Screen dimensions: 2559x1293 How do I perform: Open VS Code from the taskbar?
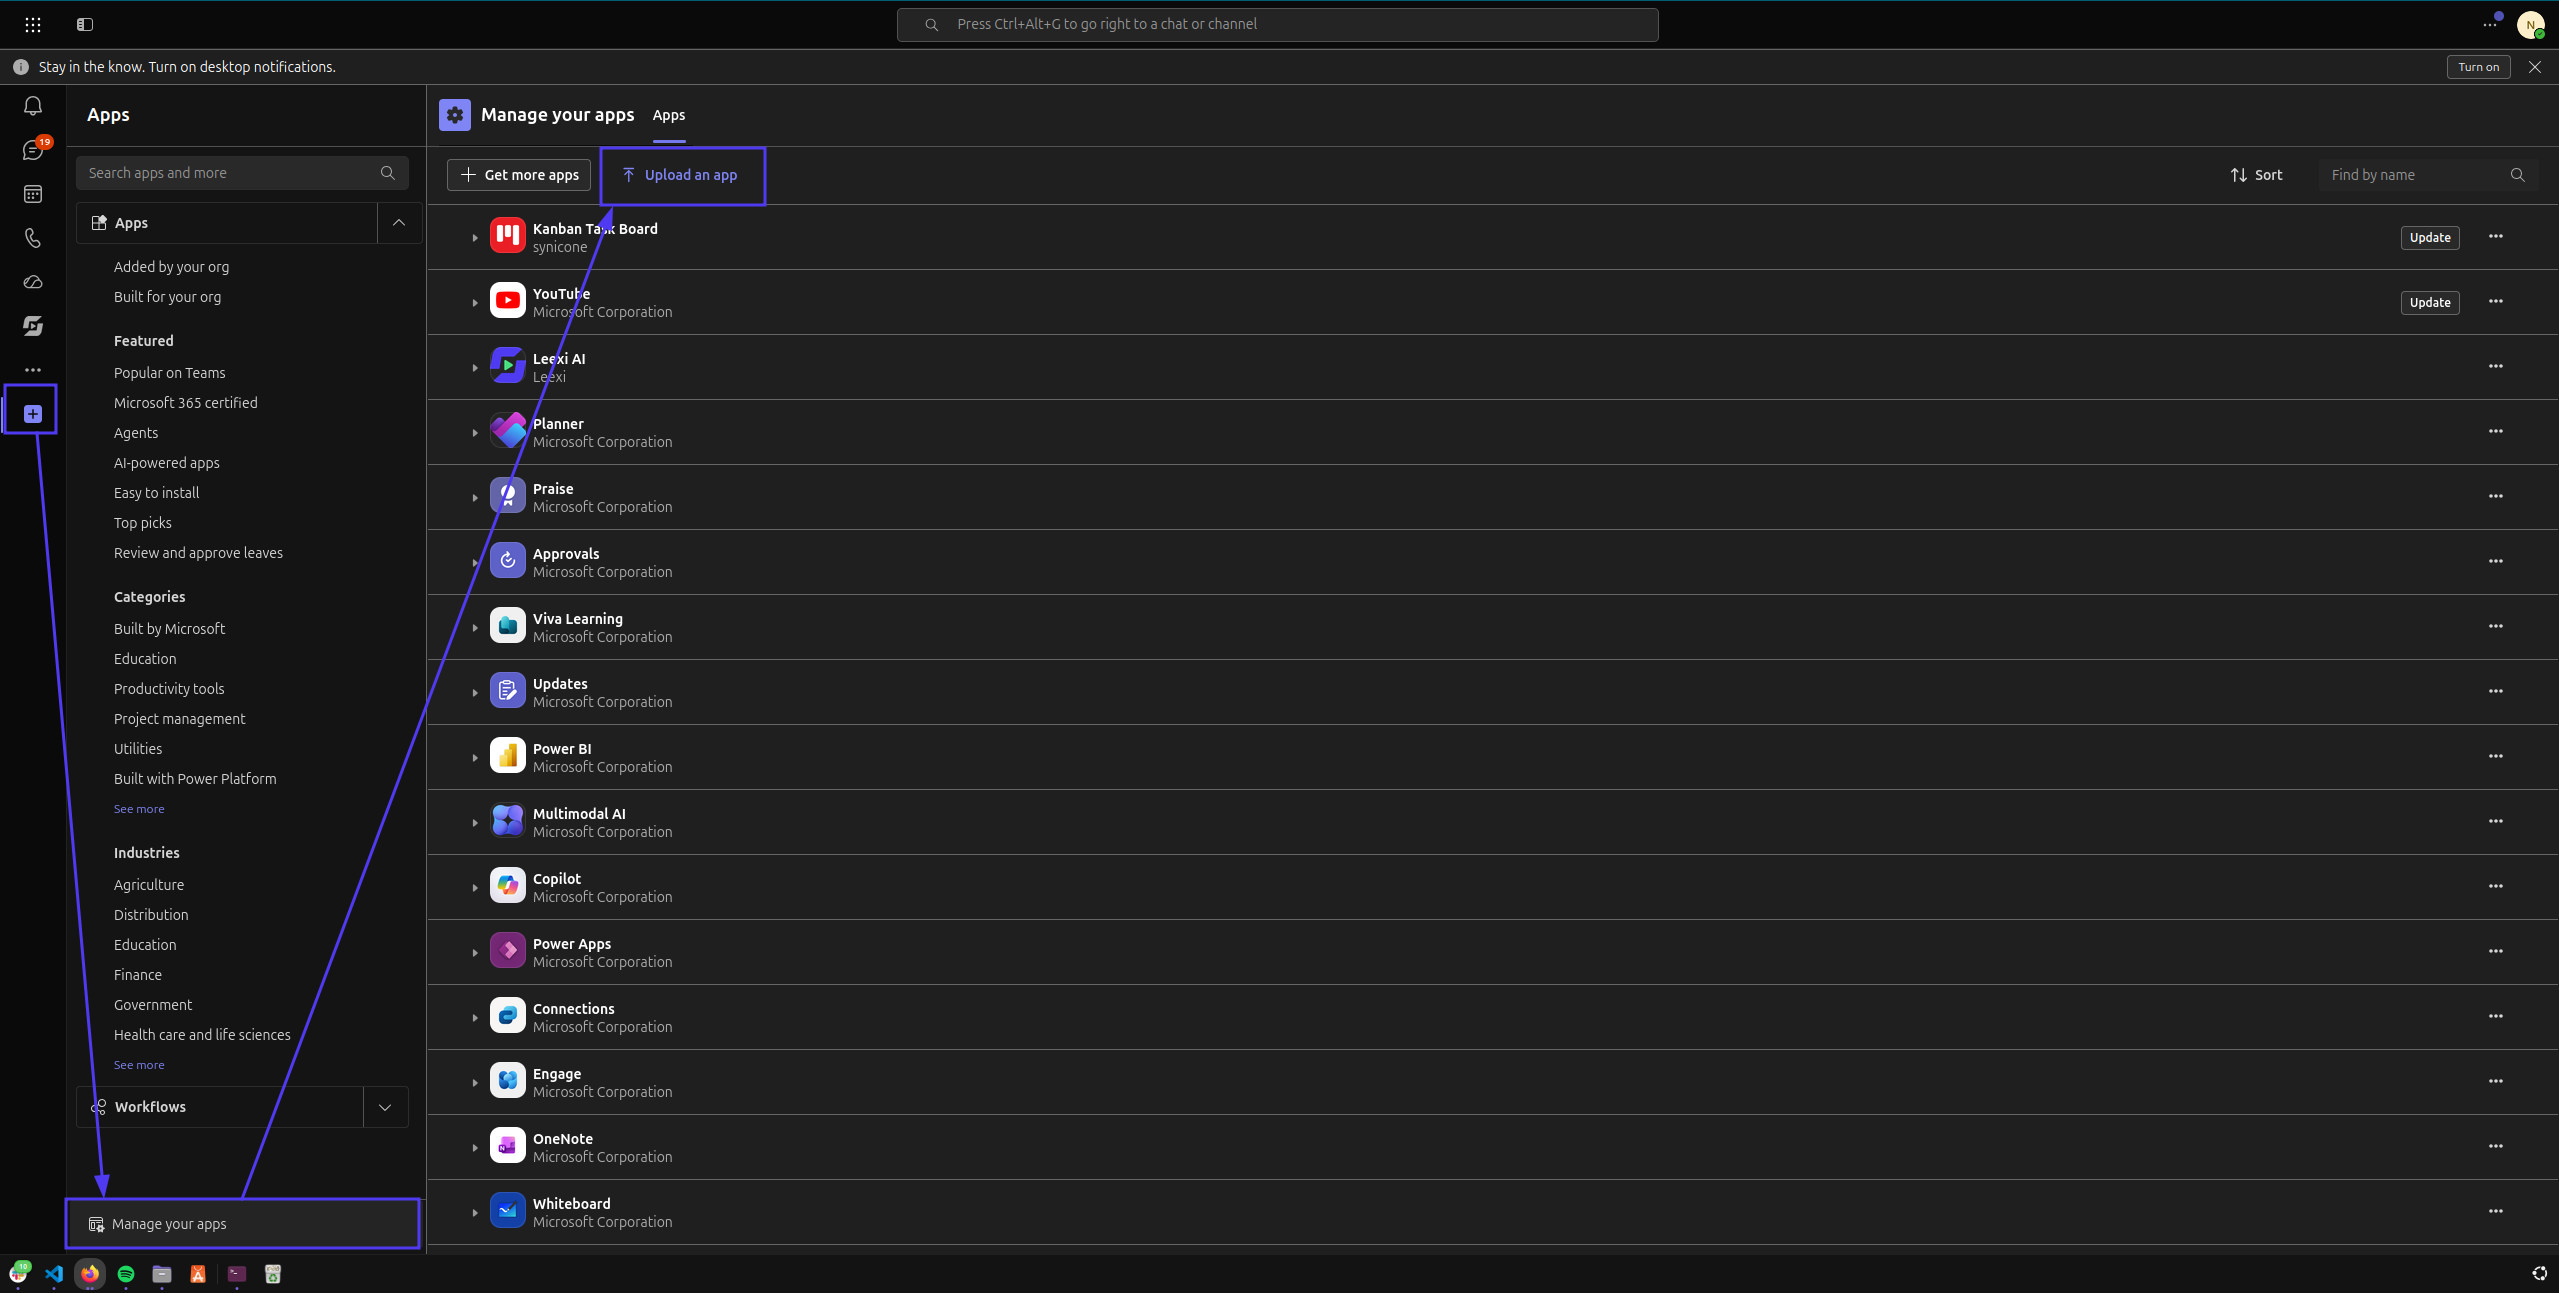click(54, 1274)
